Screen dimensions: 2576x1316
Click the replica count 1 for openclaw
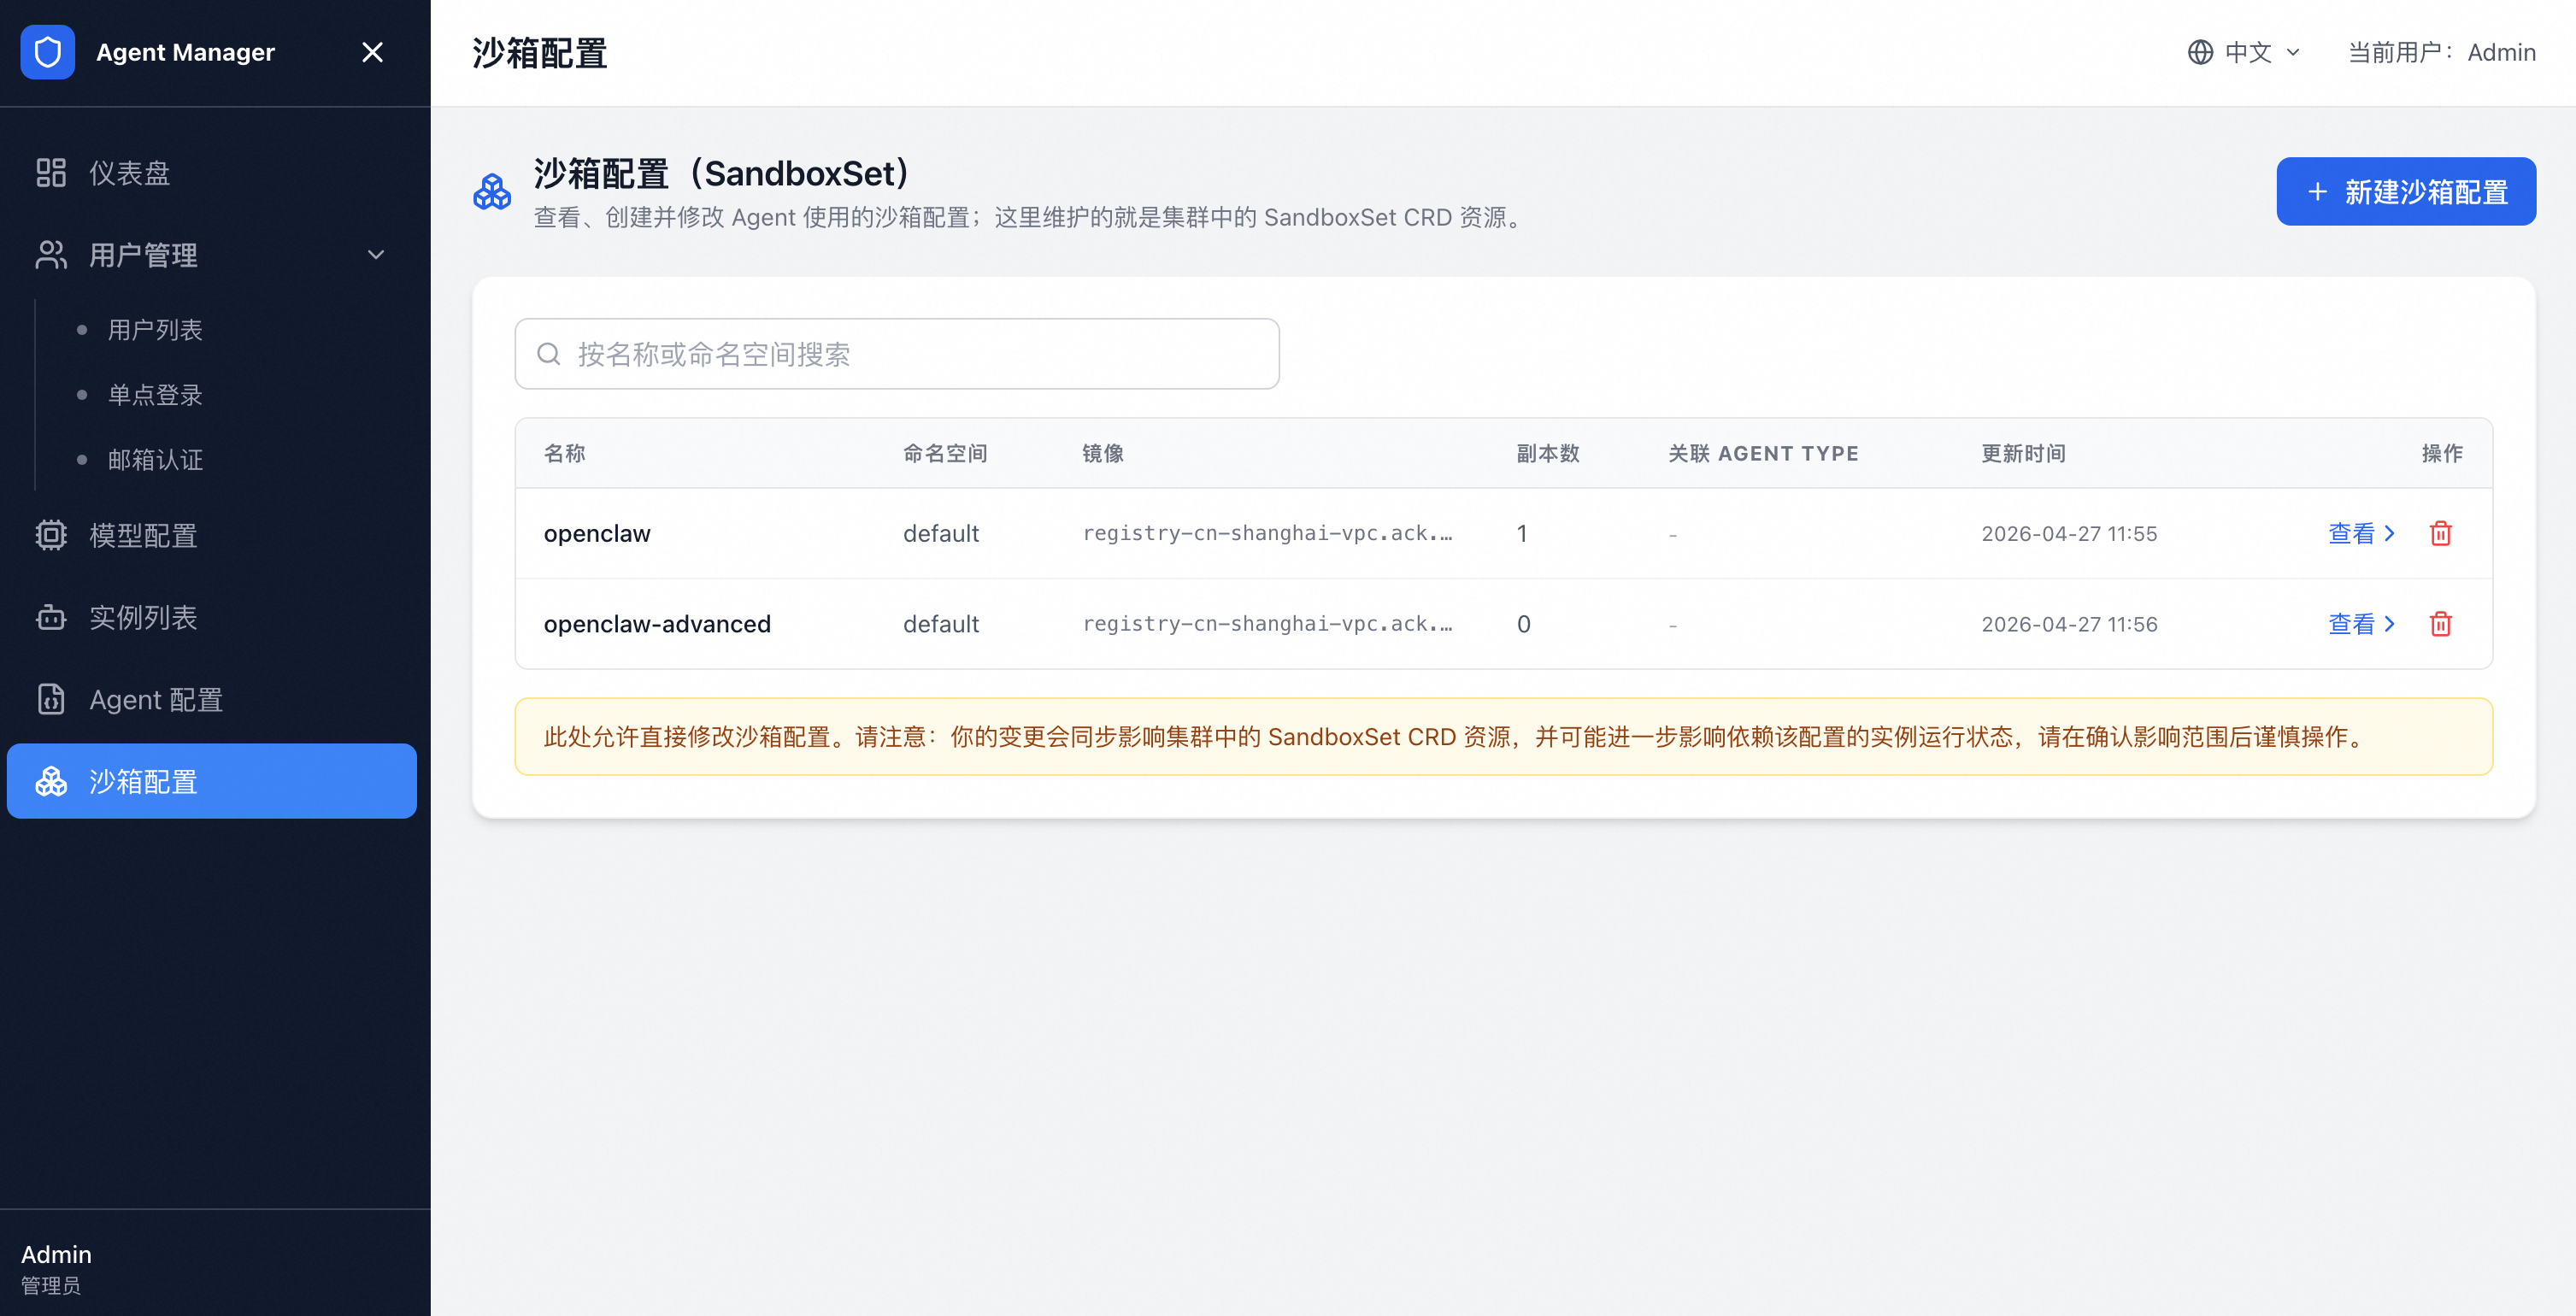[x=1522, y=533]
